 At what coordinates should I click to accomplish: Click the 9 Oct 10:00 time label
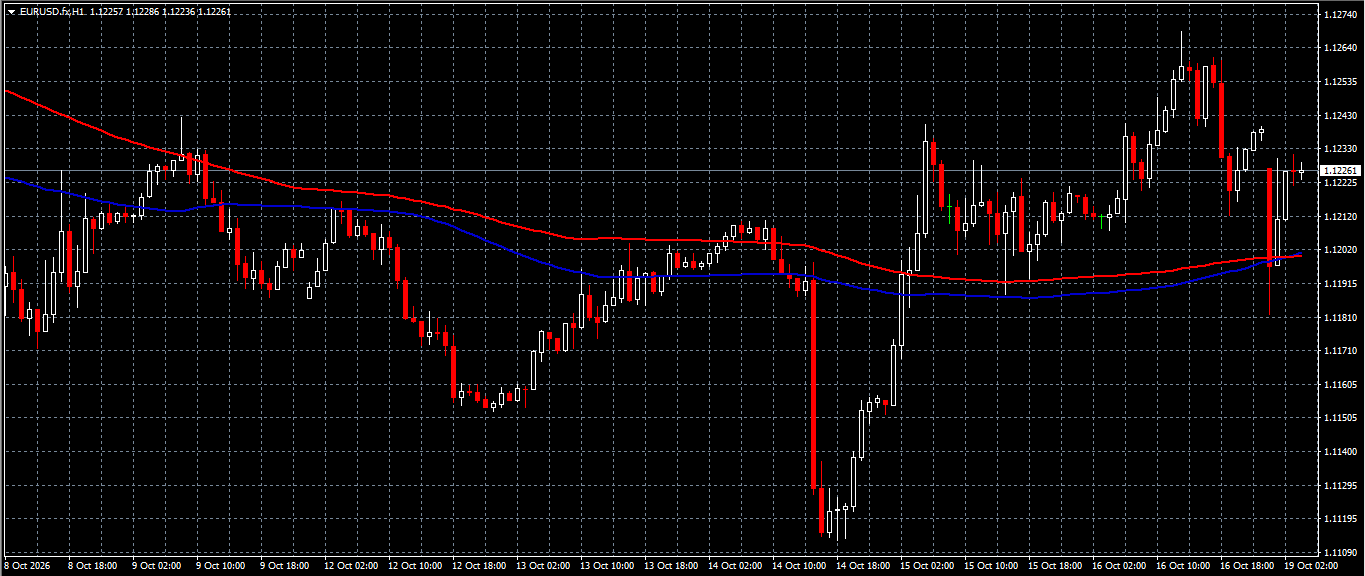click(x=220, y=566)
